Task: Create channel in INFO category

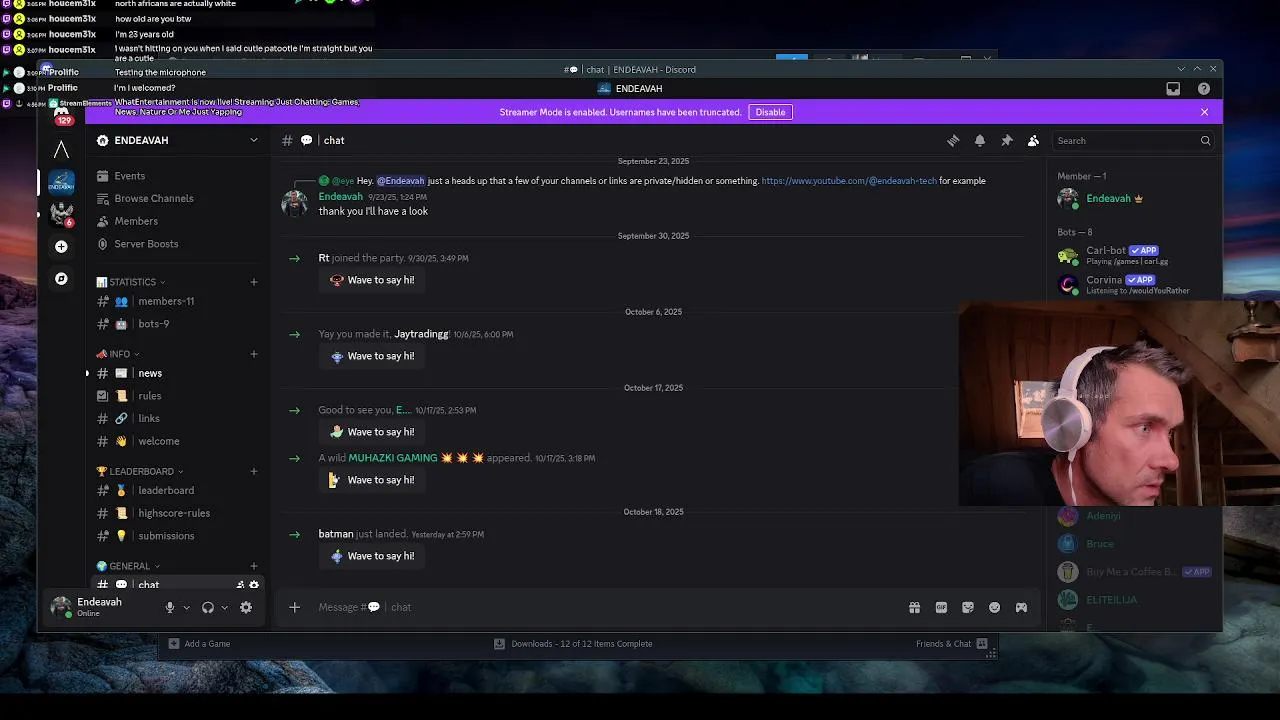Action: click(254, 354)
